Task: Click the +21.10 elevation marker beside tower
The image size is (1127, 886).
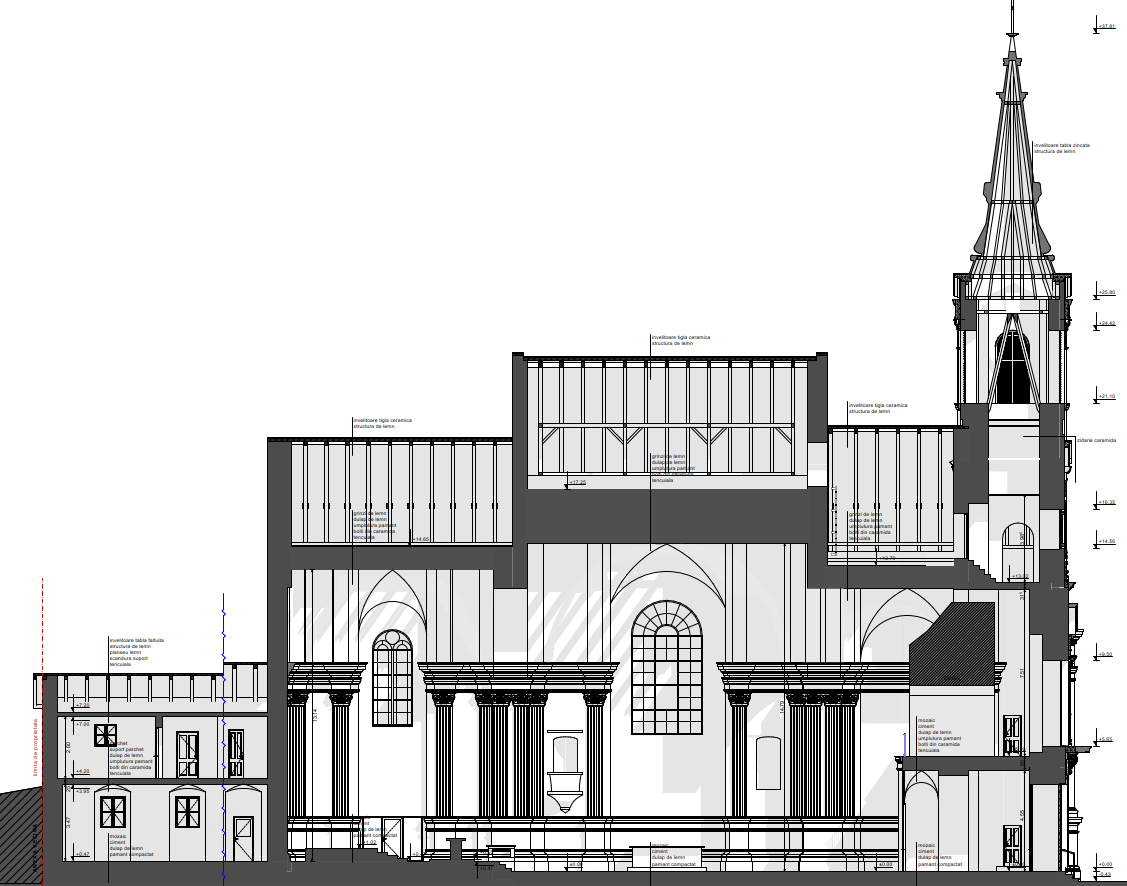Action: click(1106, 397)
